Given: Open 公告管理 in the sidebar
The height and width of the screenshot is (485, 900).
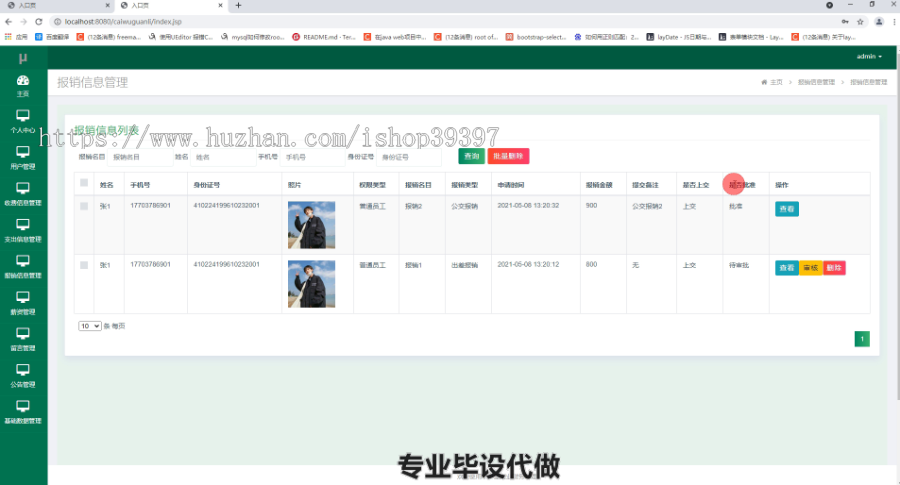Looking at the screenshot, I should tap(23, 375).
